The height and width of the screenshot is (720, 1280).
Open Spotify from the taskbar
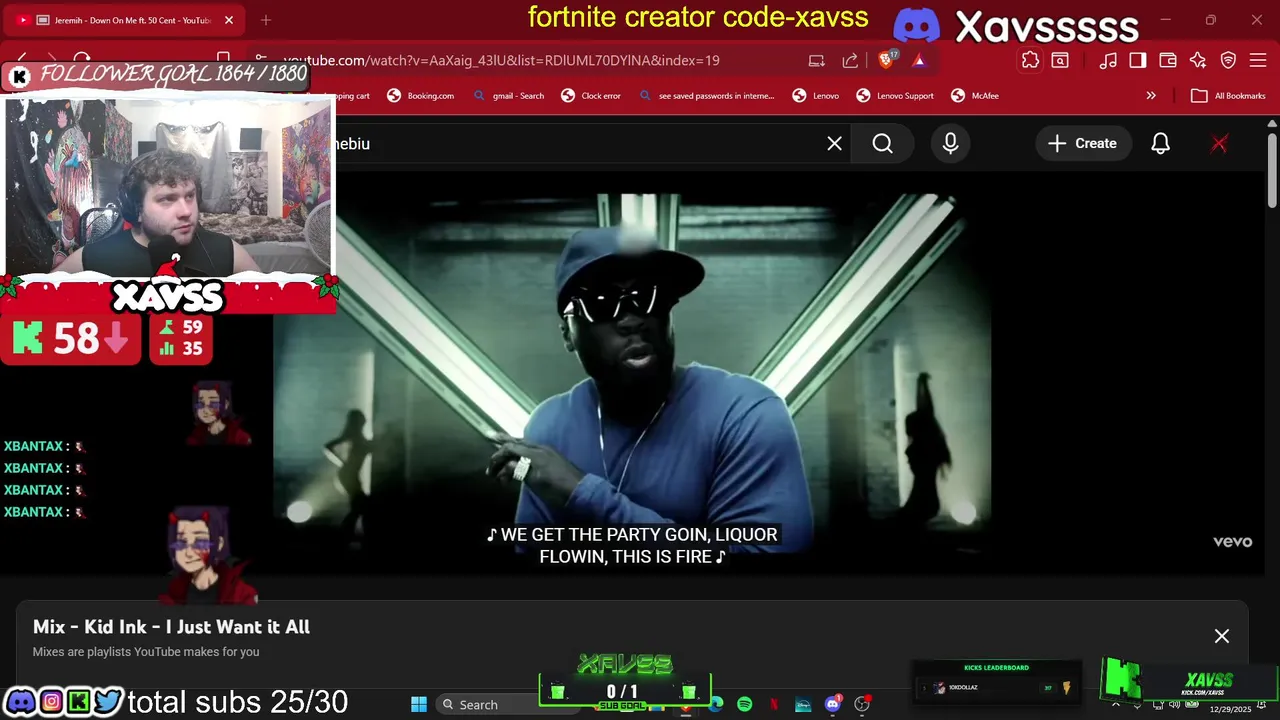coord(745,704)
